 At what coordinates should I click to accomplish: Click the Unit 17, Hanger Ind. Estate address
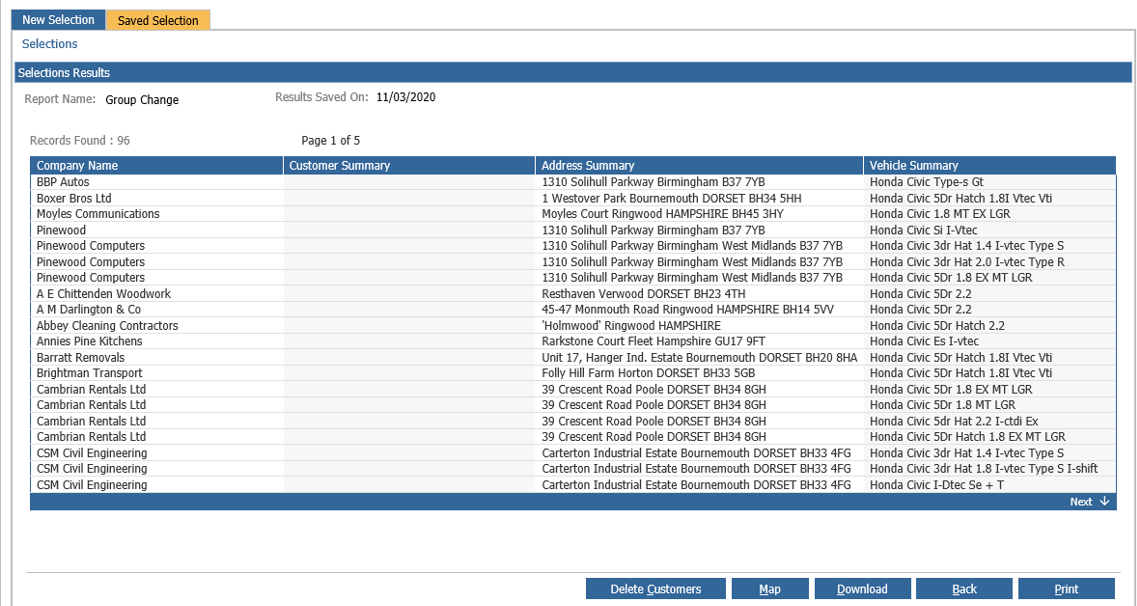tap(699, 357)
